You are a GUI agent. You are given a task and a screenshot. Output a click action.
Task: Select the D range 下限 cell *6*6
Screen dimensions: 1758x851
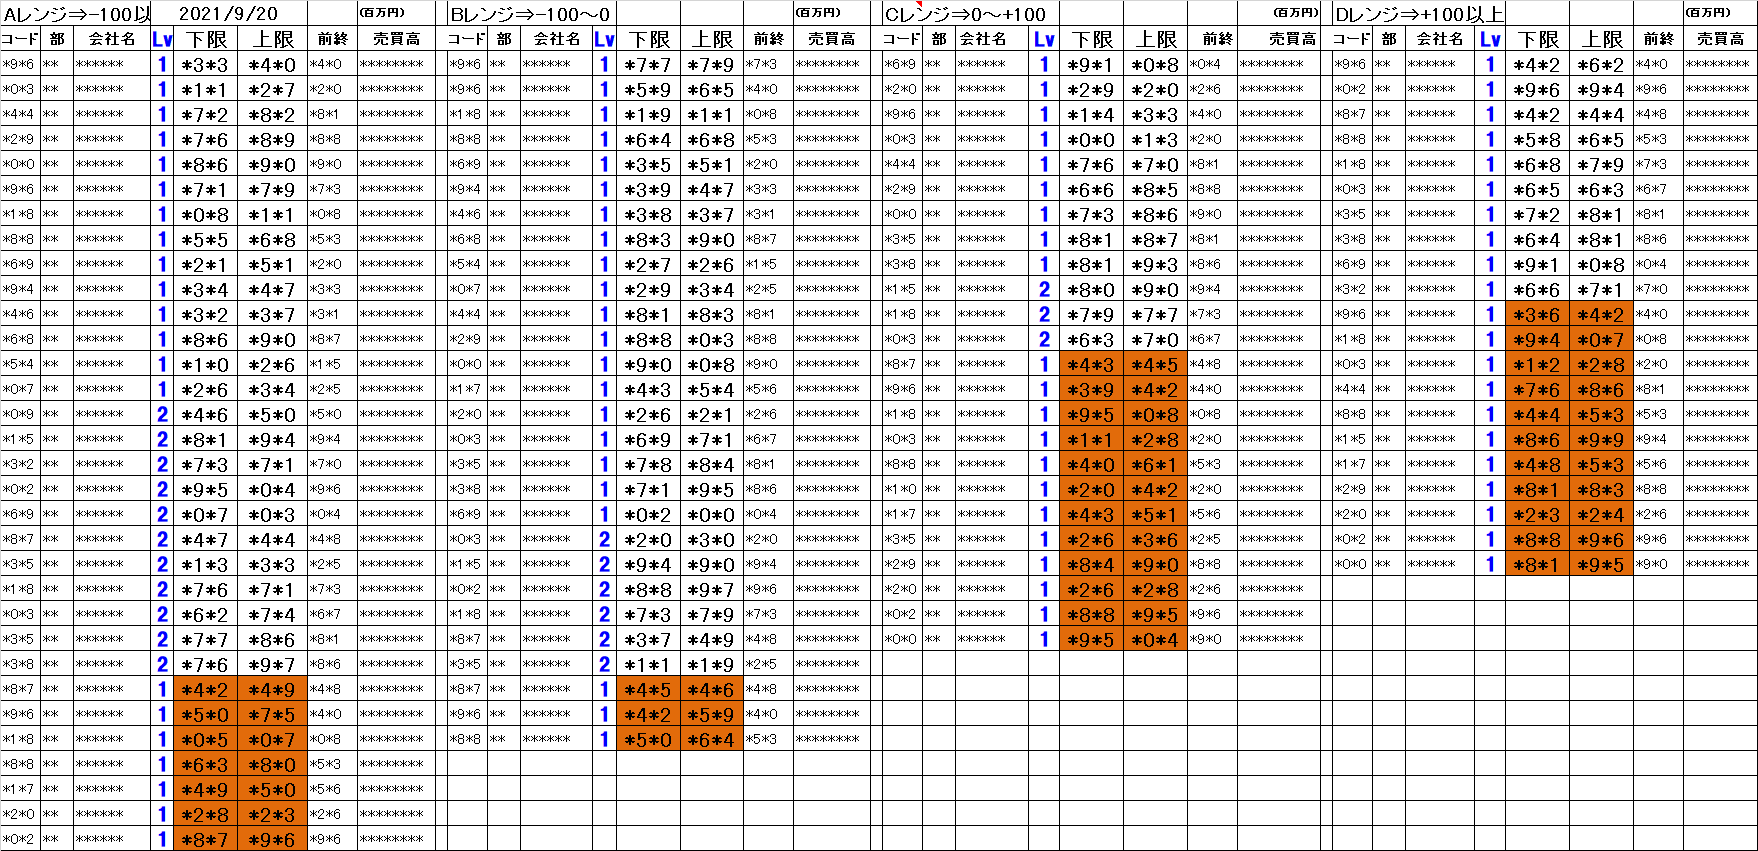point(1538,289)
